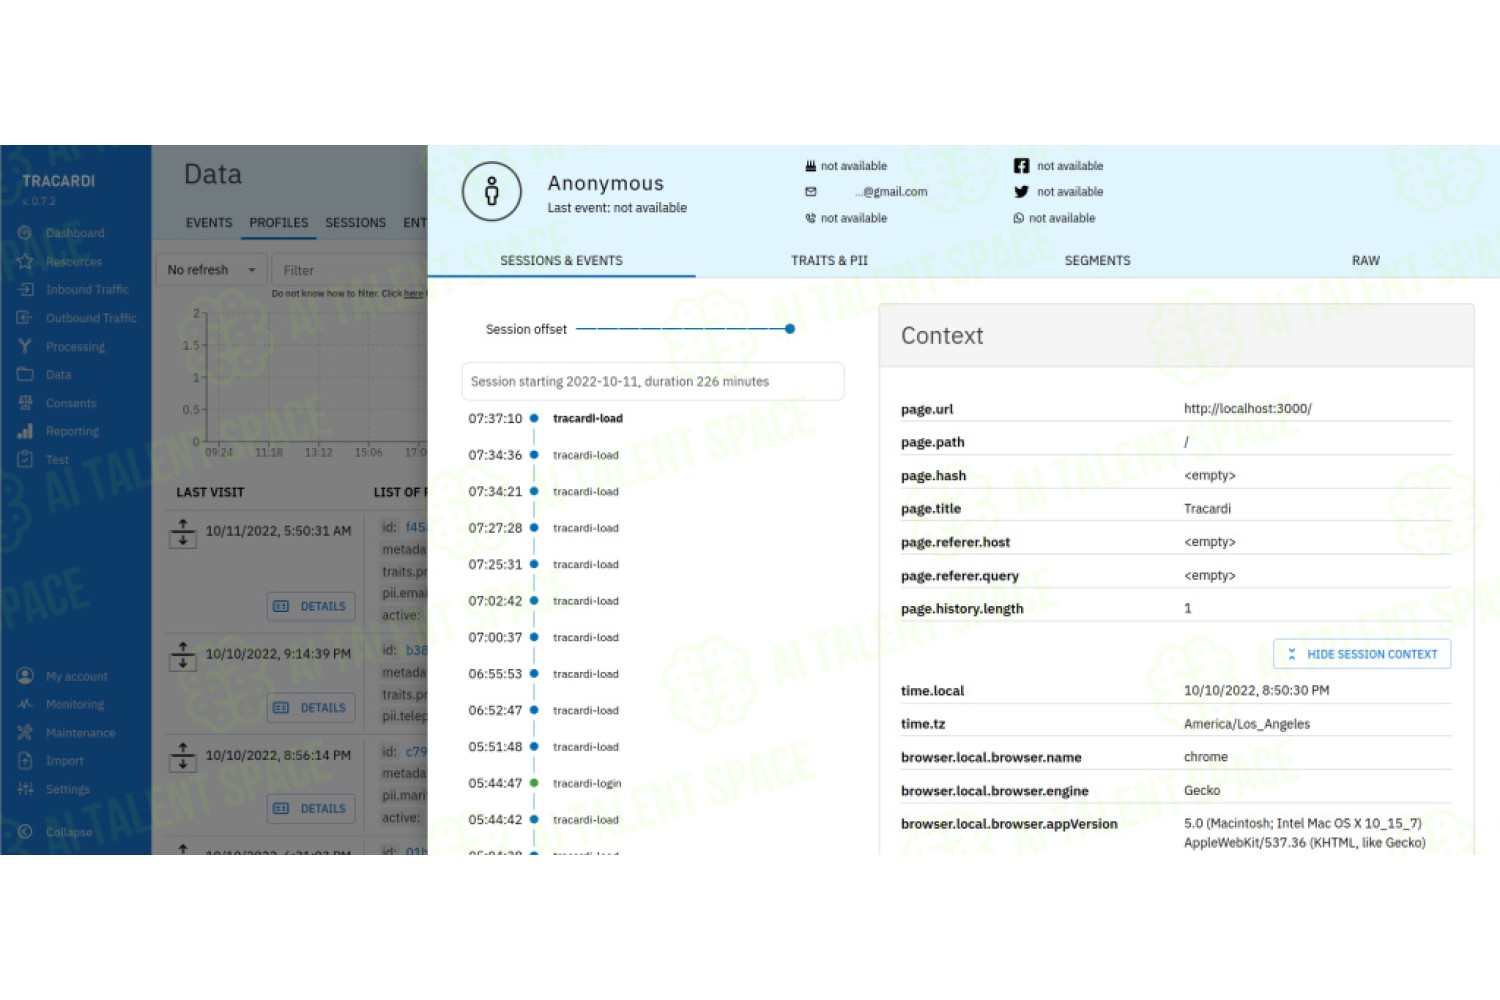Select the 05:51:48 tracardi-load event
1500x1000 pixels.
pos(544,747)
